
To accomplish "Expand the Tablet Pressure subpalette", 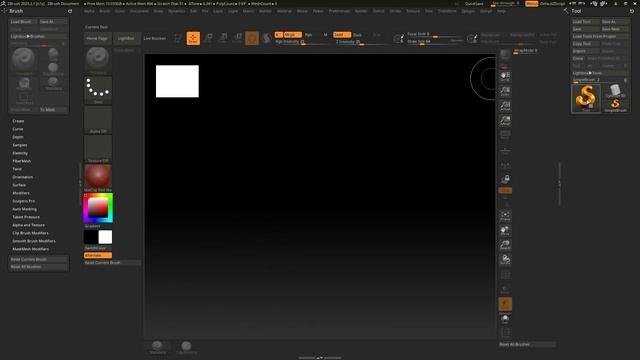I will click(x=26, y=217).
